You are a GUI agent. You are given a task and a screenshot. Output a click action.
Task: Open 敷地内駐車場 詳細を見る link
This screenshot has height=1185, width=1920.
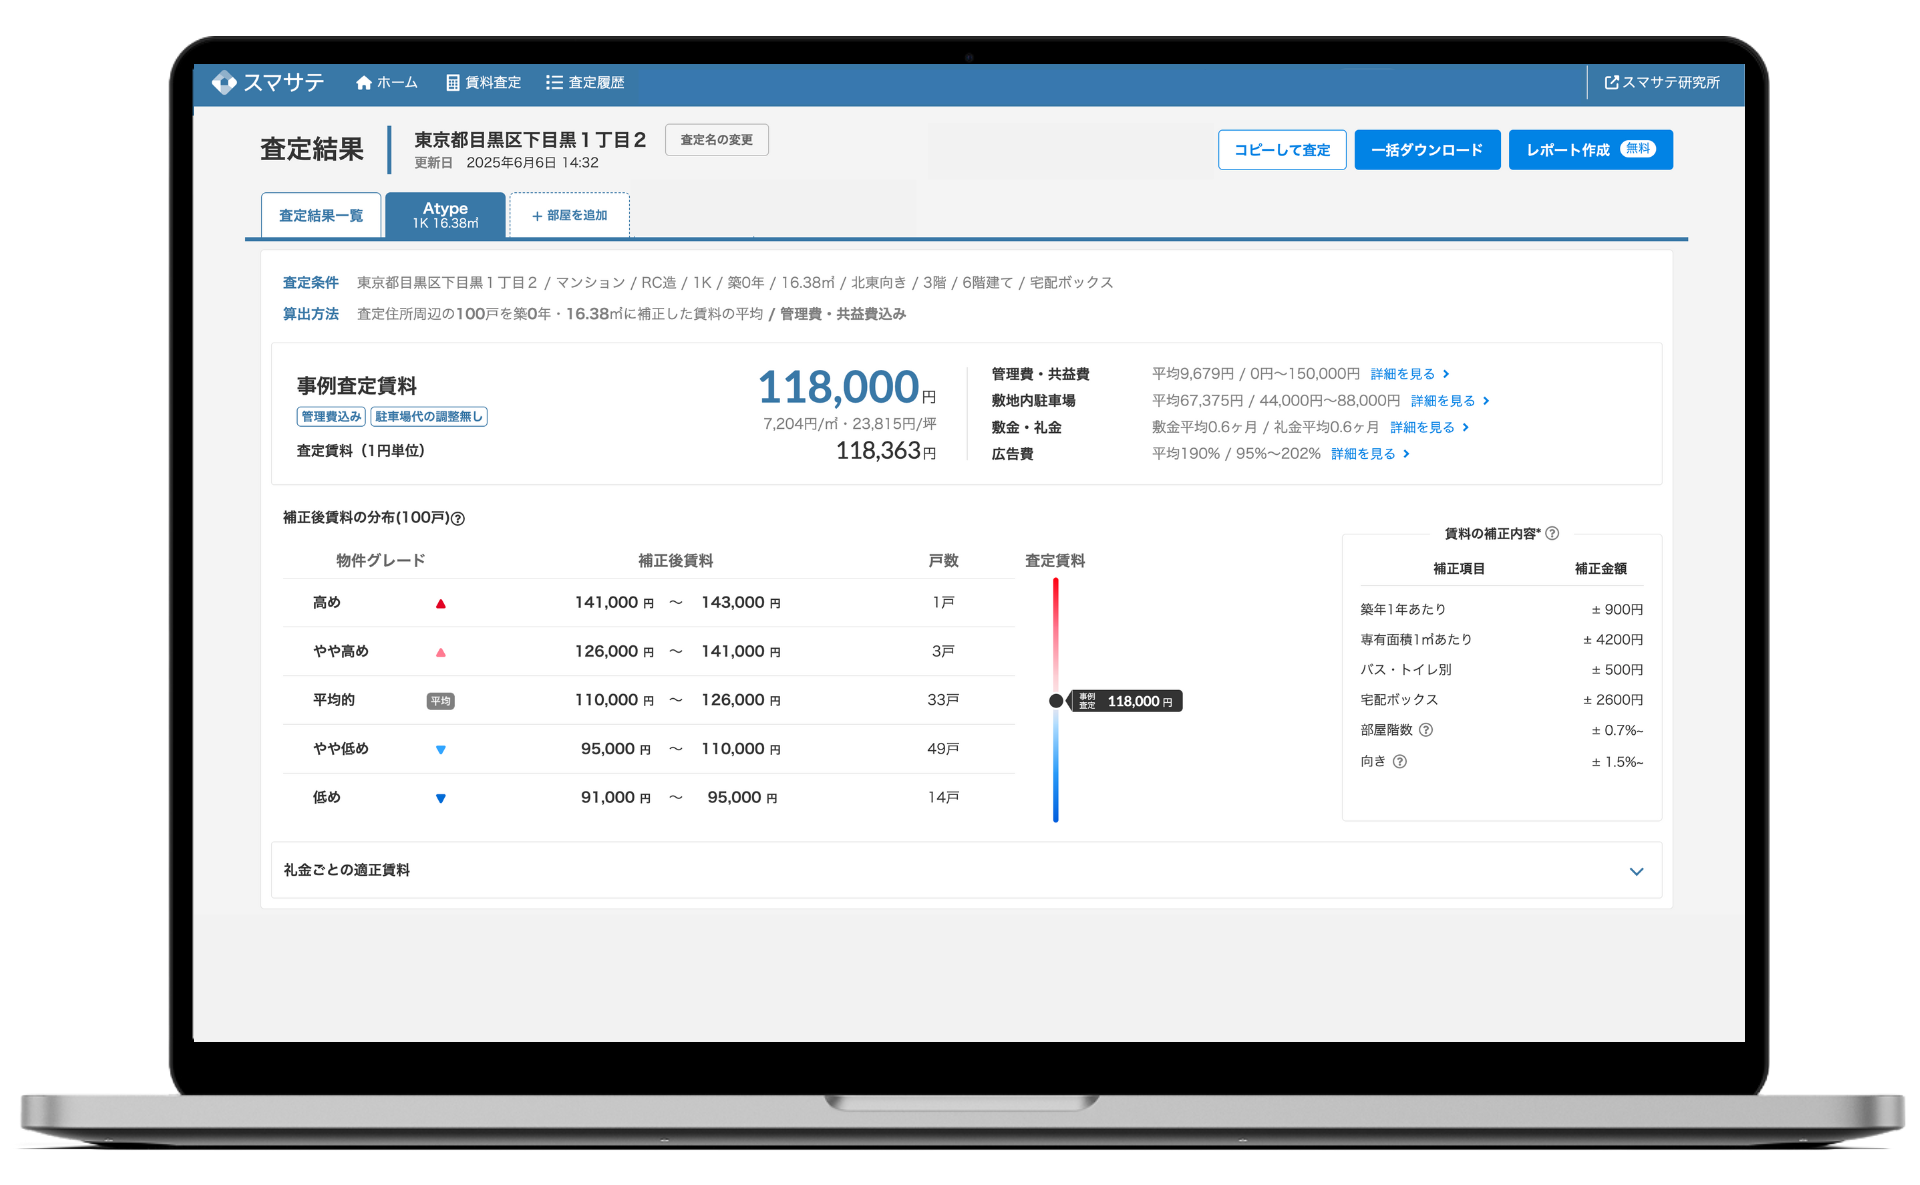click(x=1449, y=401)
